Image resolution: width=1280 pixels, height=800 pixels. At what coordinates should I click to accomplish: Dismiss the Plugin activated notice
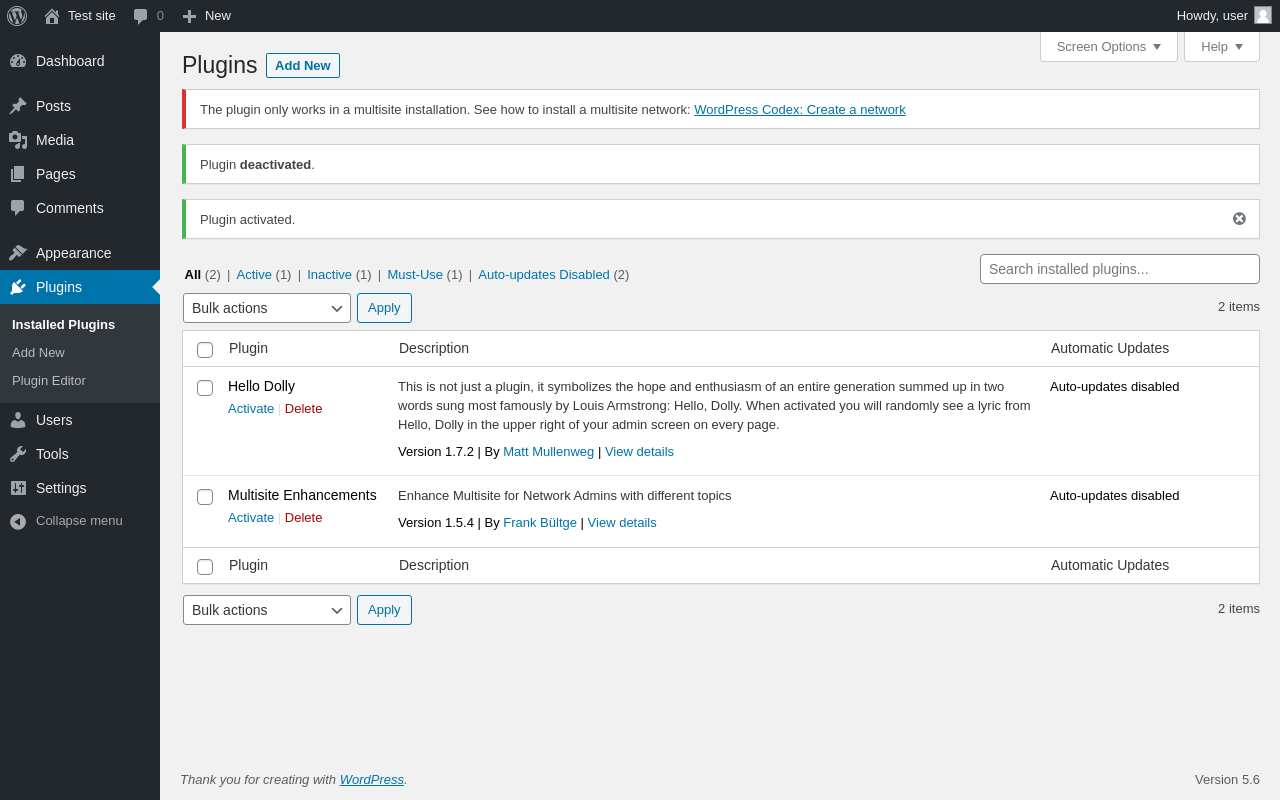tap(1239, 219)
